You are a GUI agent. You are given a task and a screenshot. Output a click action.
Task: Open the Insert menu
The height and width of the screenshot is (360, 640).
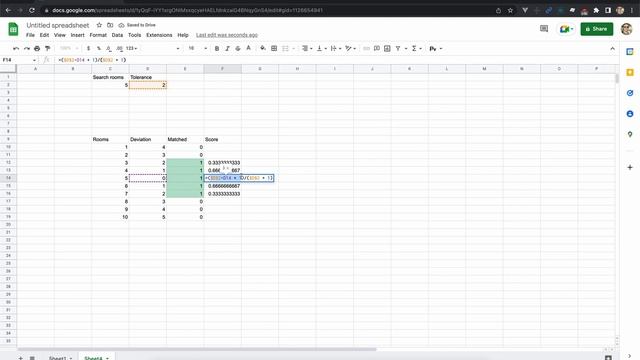pos(78,35)
